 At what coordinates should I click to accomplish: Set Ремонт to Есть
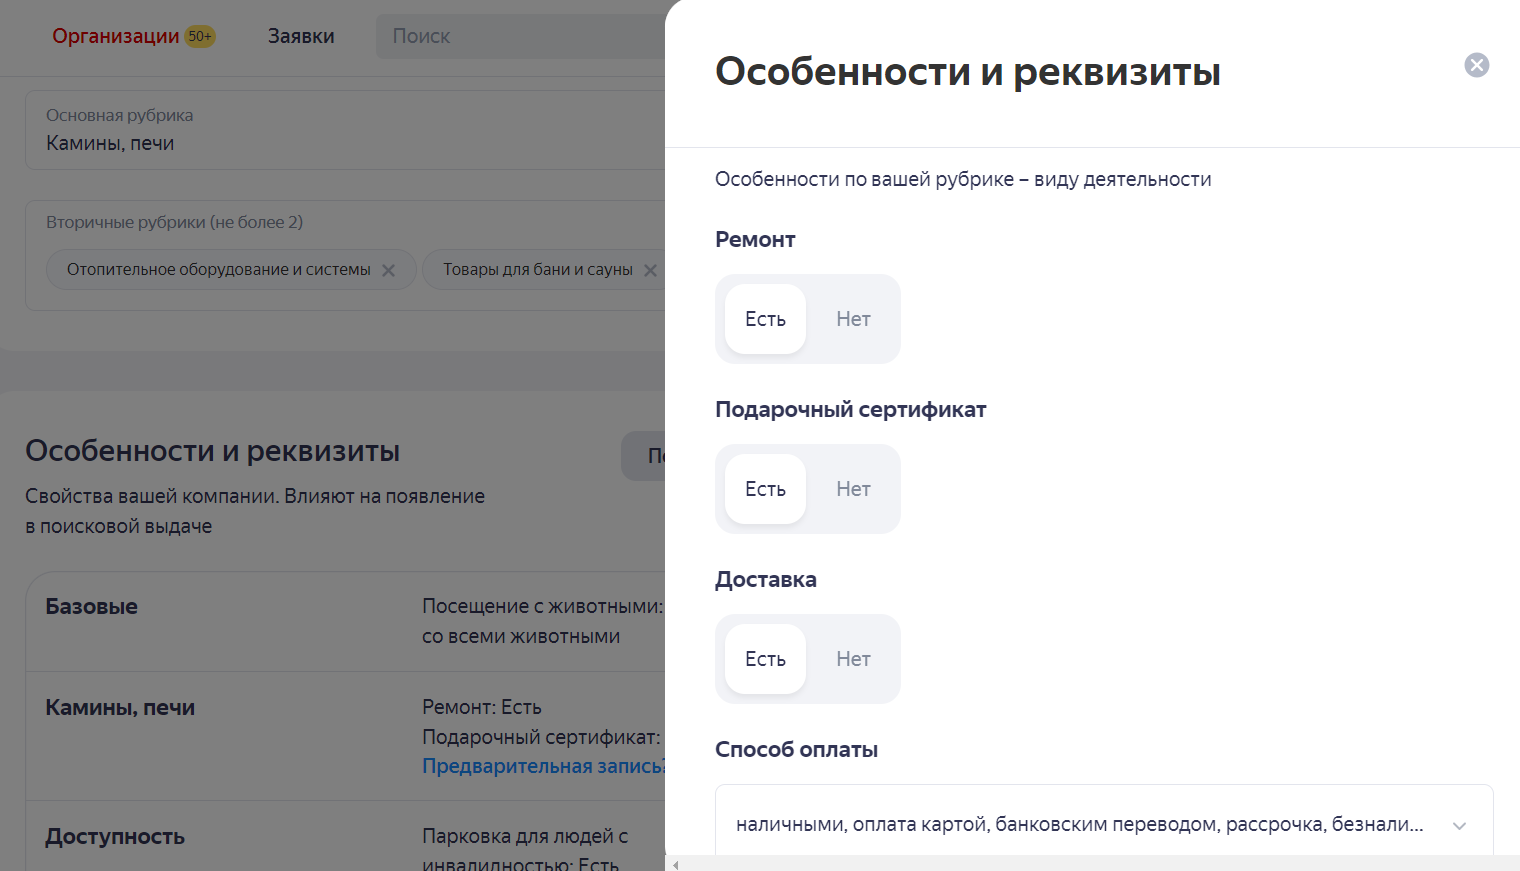[x=765, y=319]
